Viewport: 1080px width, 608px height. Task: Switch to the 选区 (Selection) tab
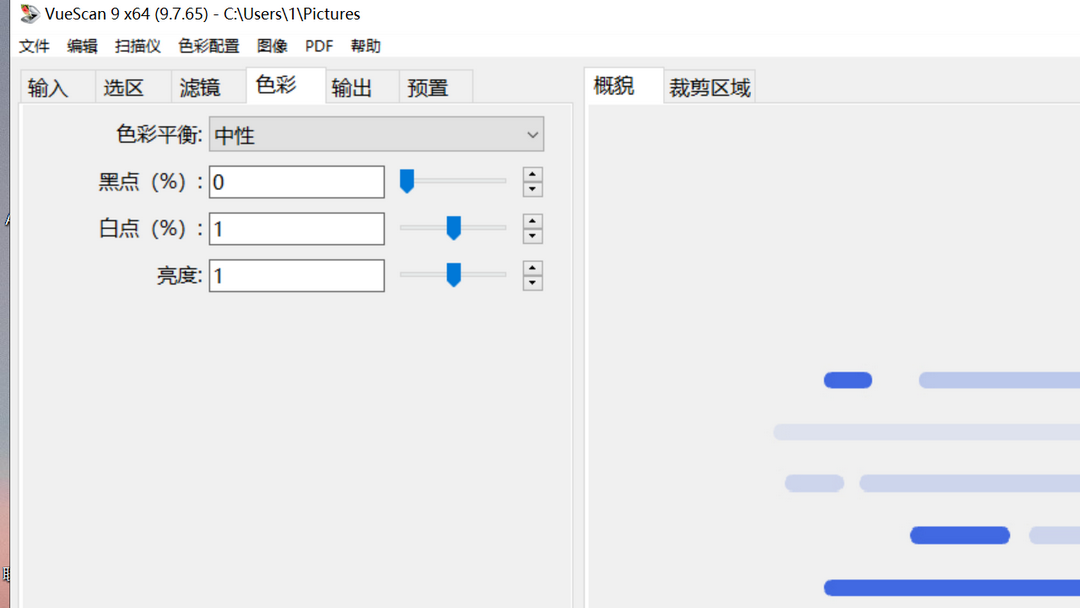122,87
